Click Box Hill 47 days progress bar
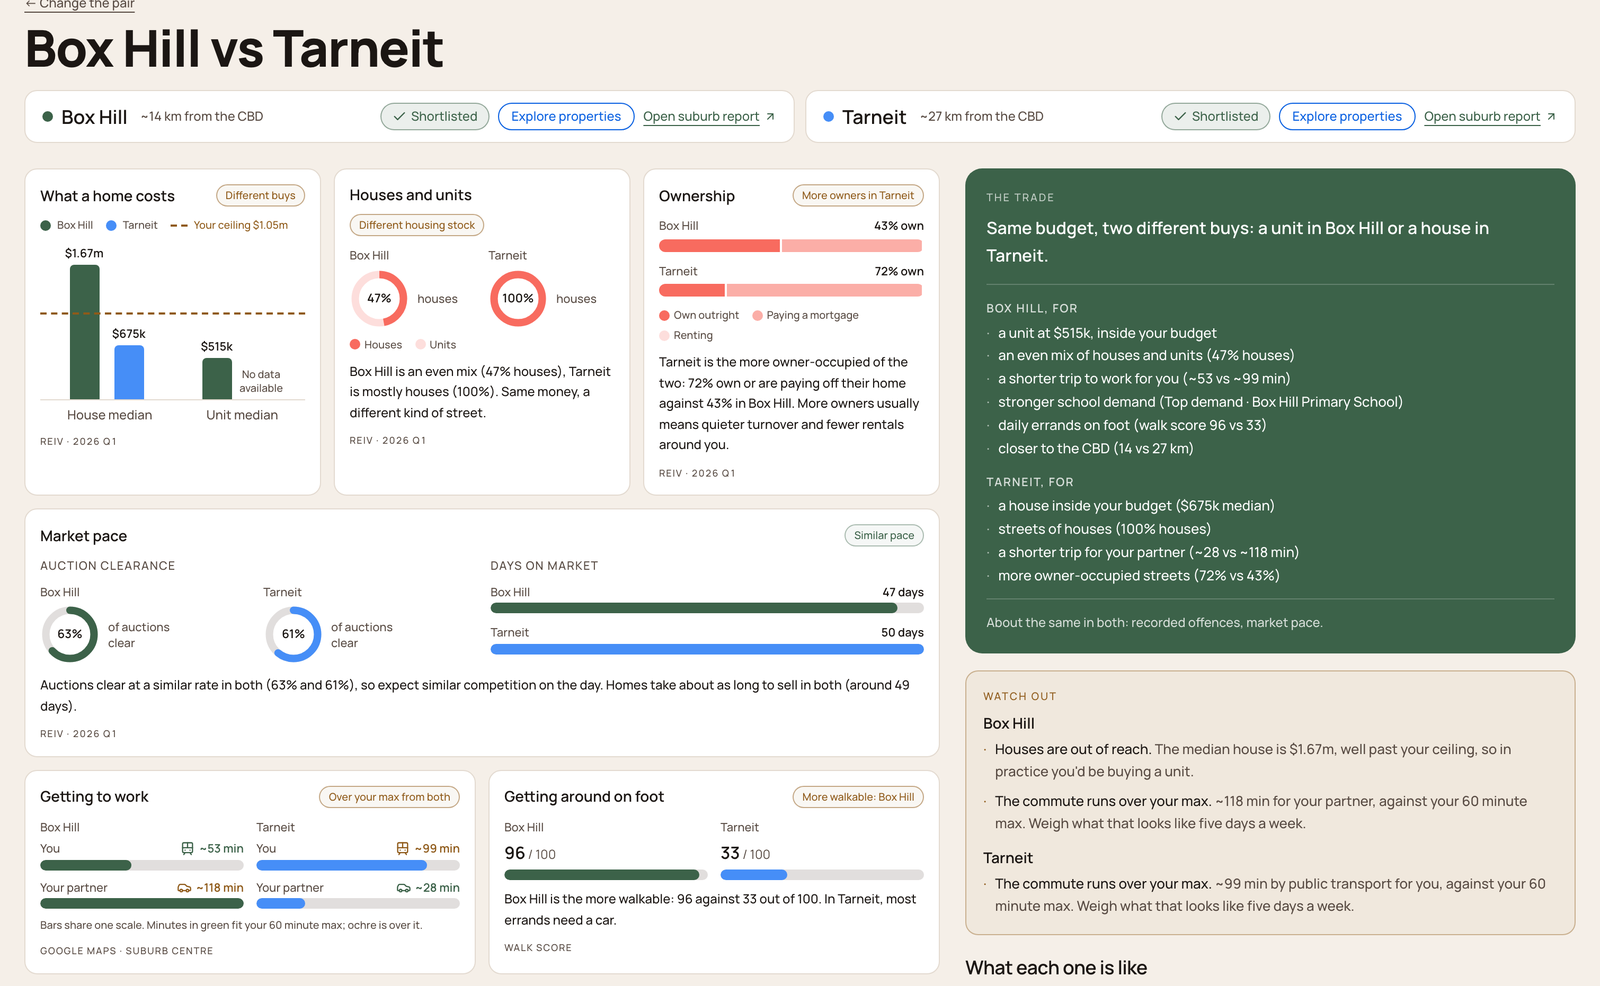The image size is (1600, 986). point(707,608)
